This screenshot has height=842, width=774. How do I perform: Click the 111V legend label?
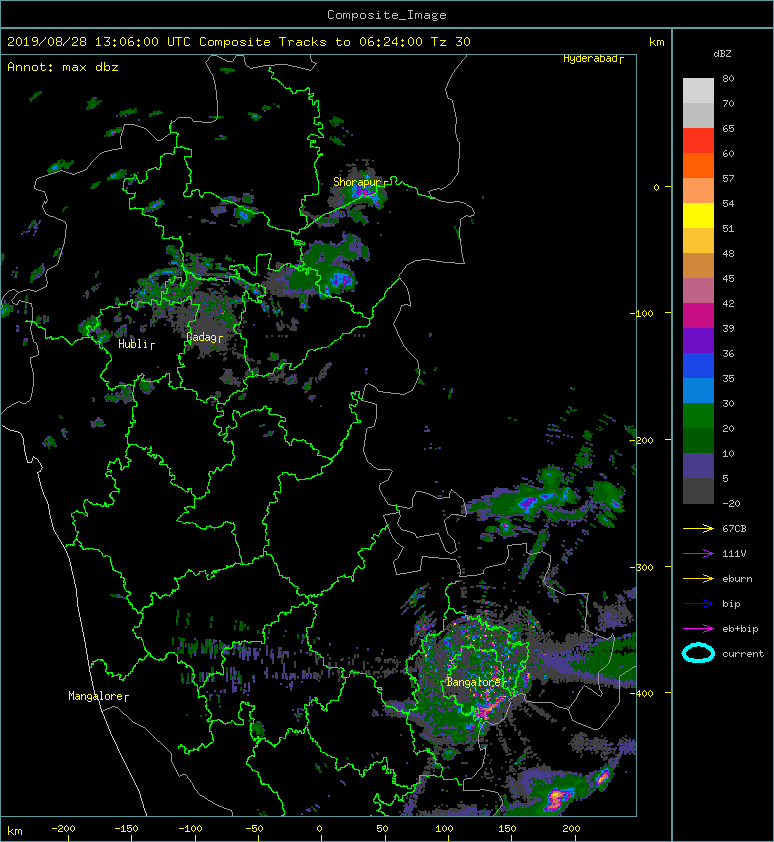734,554
